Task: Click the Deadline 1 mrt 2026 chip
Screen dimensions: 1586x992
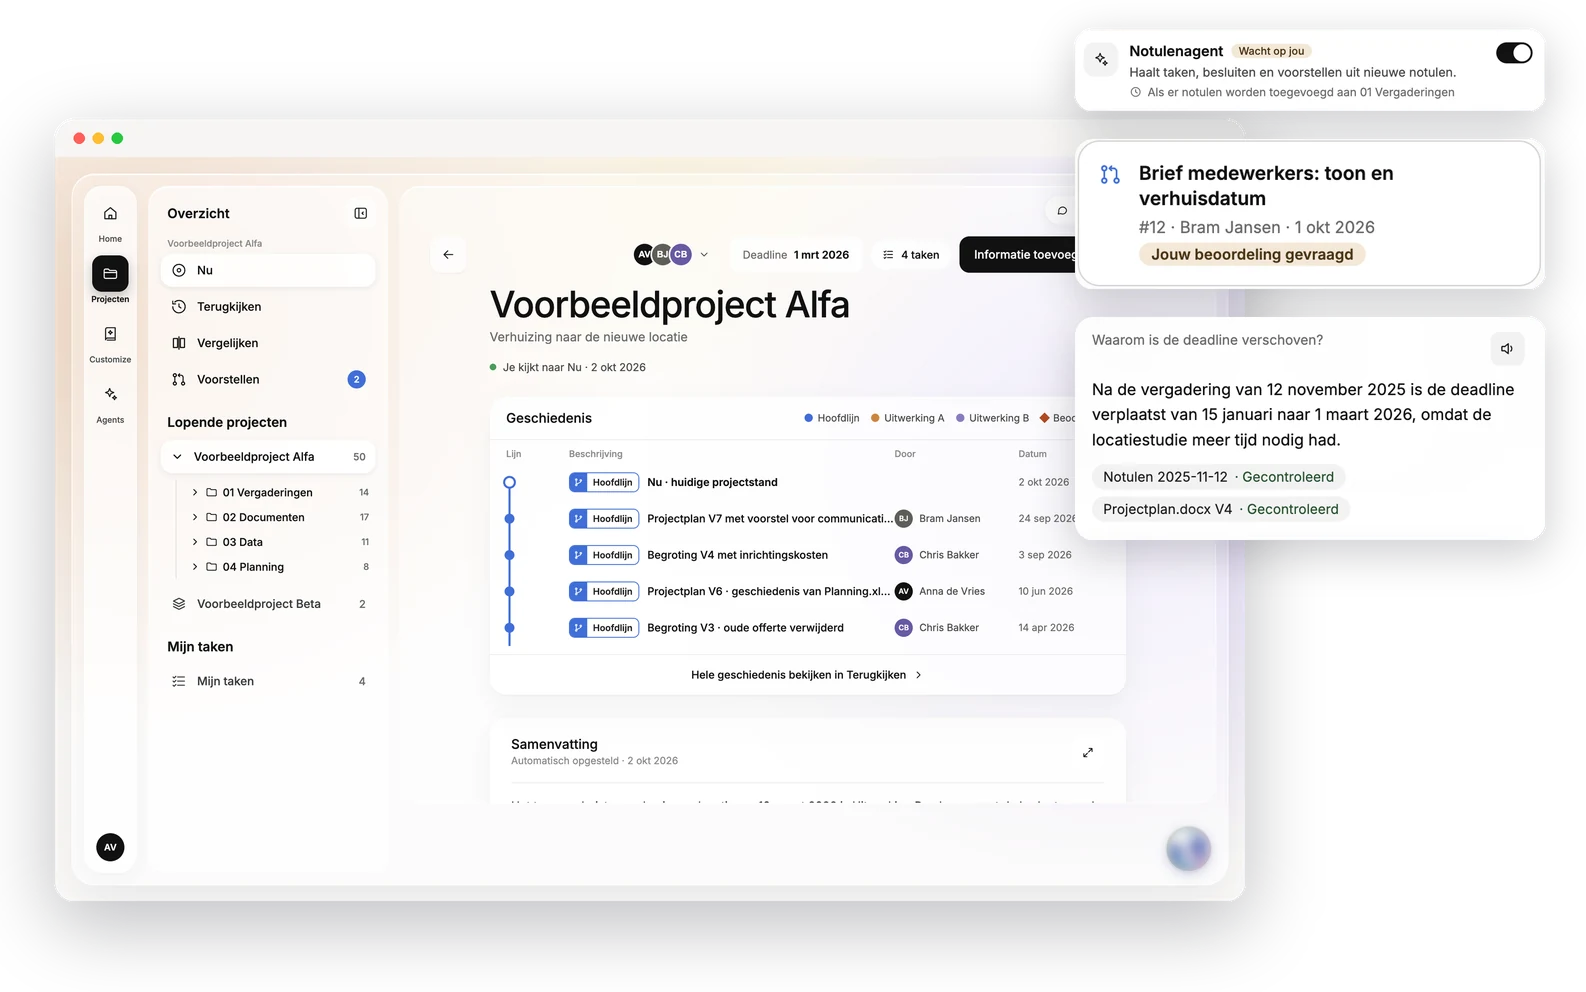Action: tap(796, 255)
